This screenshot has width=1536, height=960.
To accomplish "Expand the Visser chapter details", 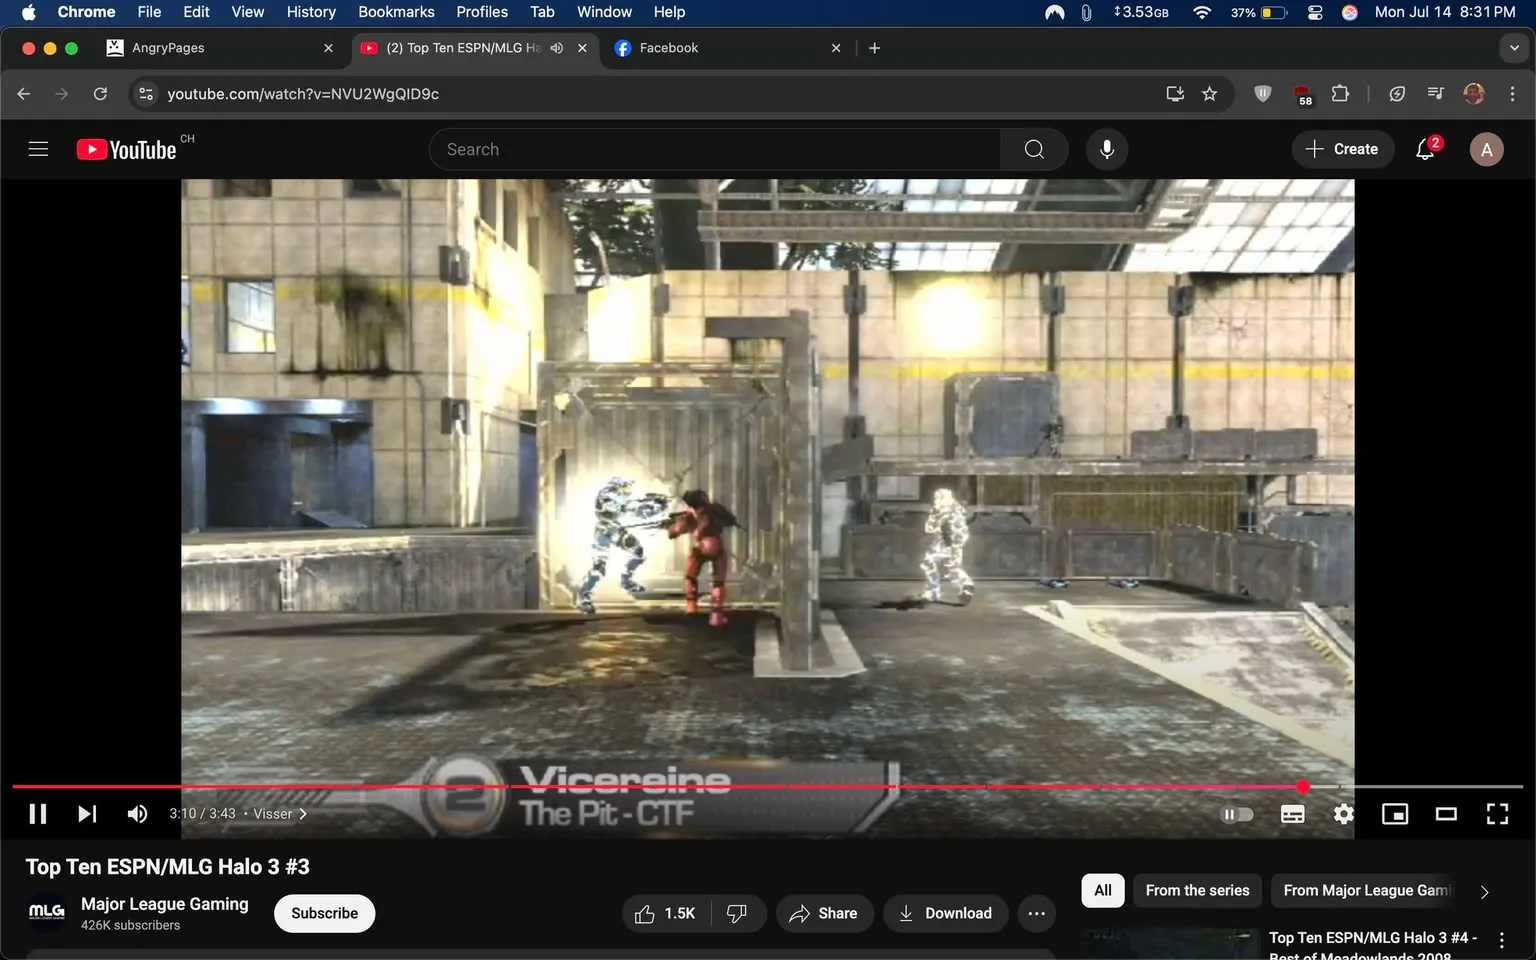I will 302,814.
